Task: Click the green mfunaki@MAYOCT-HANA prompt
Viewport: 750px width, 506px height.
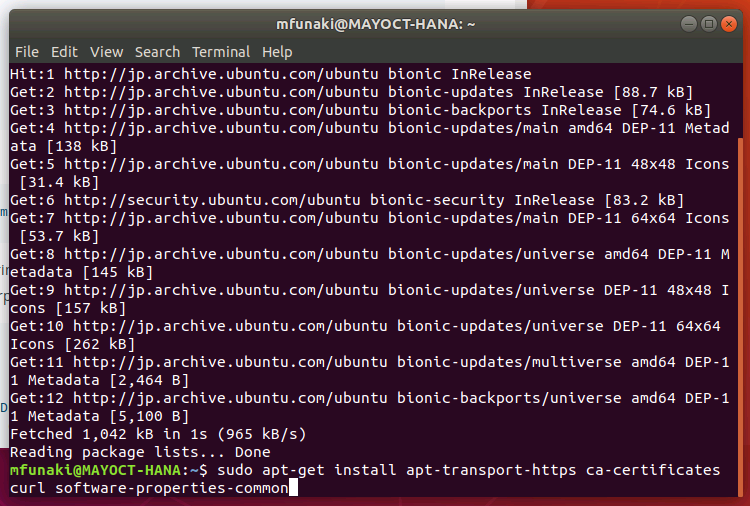Action: click(95, 471)
